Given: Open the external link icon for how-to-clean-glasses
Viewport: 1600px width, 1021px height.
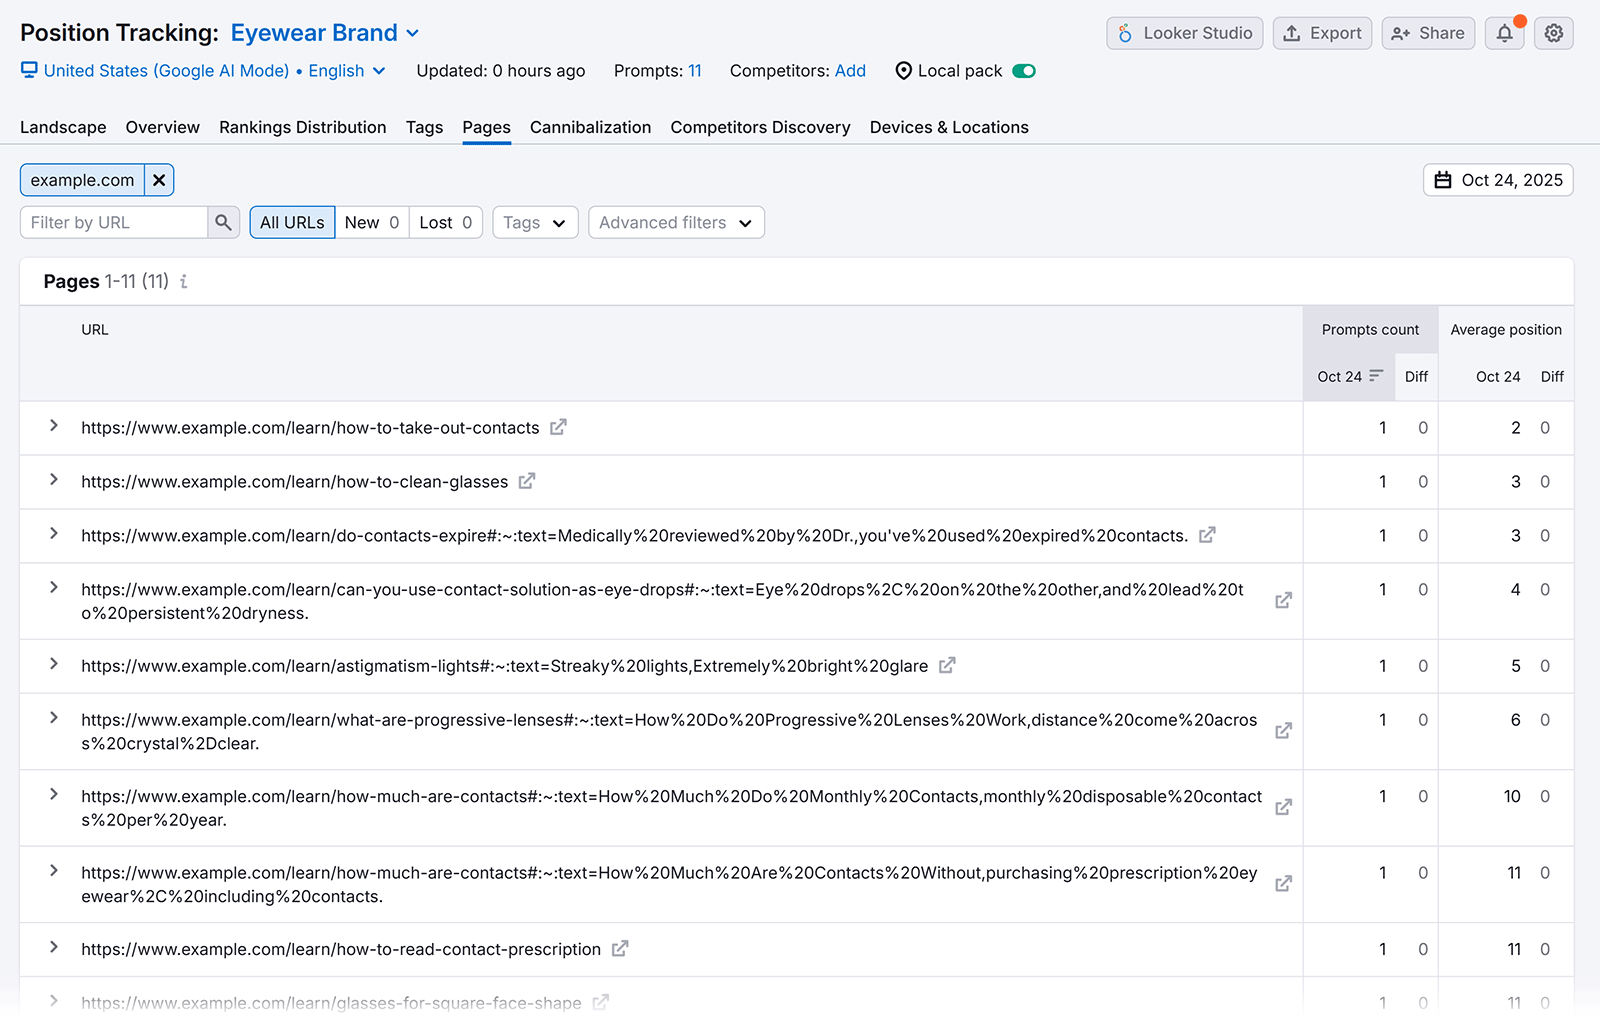Looking at the screenshot, I should click(526, 481).
